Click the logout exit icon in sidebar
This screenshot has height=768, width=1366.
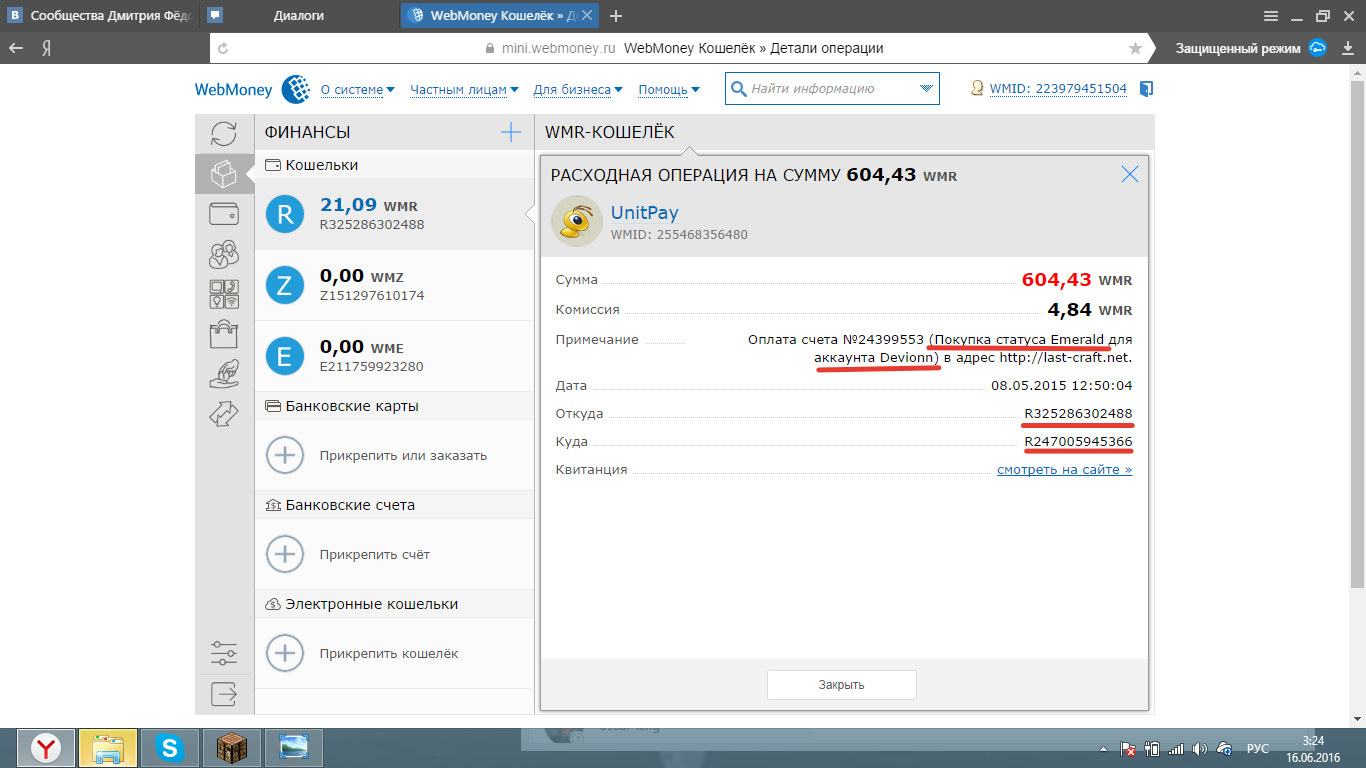pos(224,693)
